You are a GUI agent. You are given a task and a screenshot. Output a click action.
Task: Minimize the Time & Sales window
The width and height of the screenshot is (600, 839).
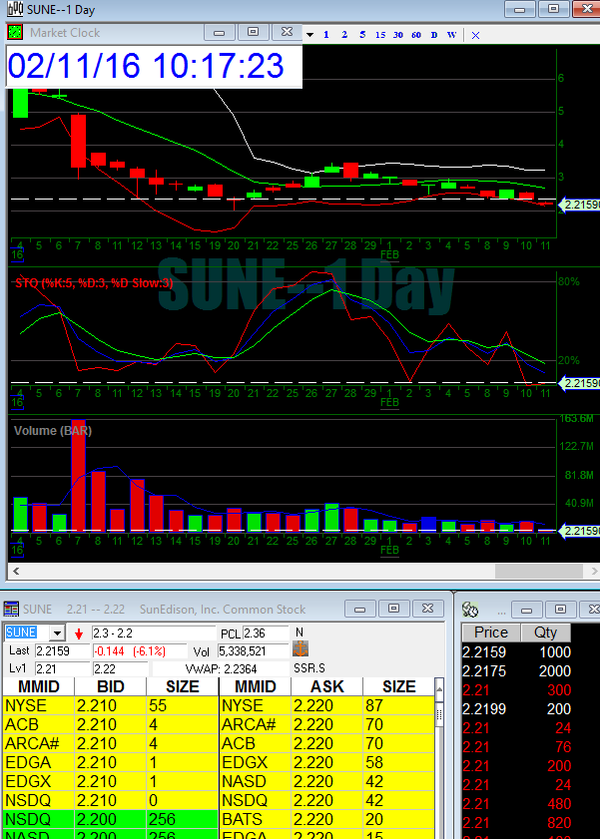pyautogui.click(x=526, y=609)
